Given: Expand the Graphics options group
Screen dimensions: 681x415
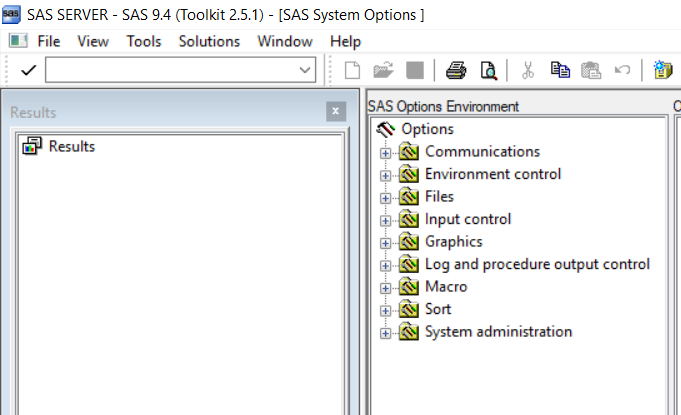Looking at the screenshot, I should [385, 242].
